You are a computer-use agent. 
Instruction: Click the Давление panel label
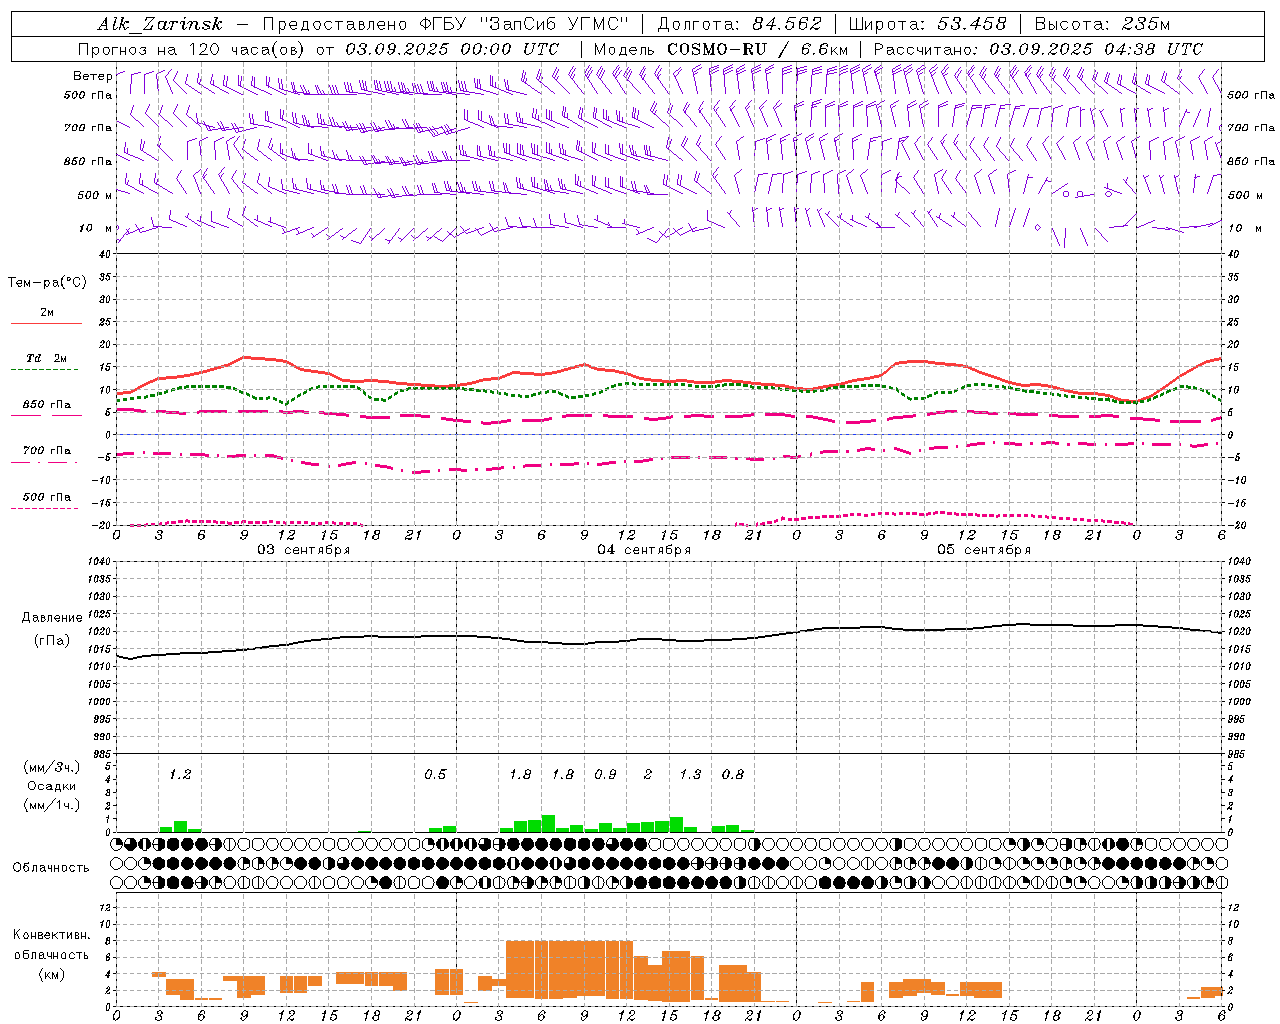(x=51, y=618)
